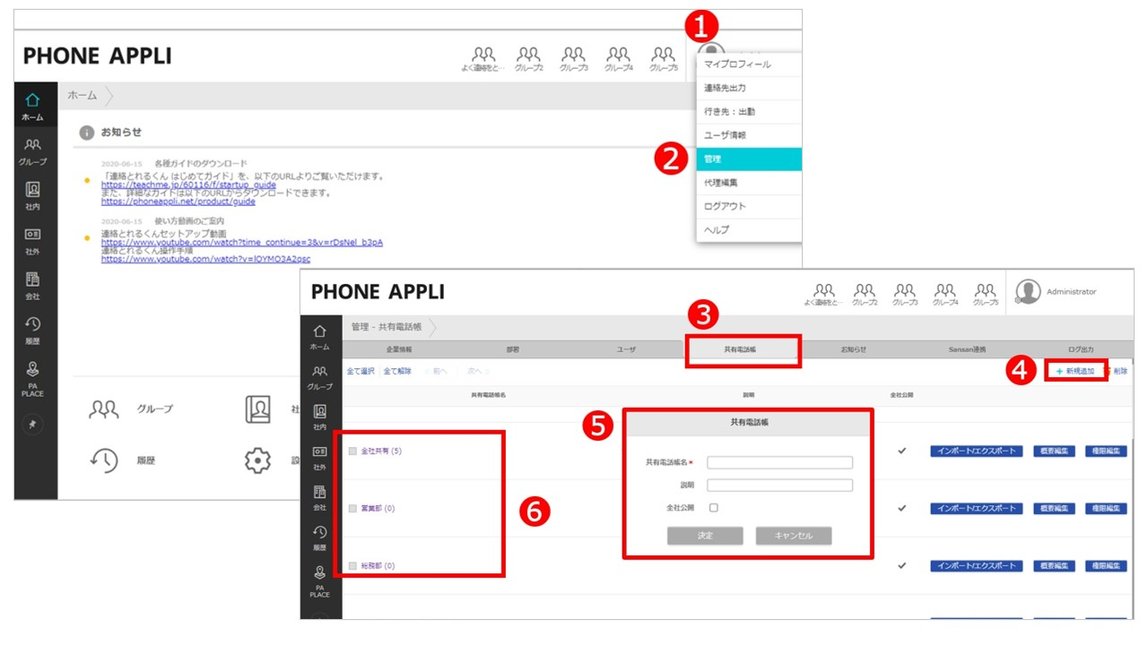The width and height of the screenshot is (1148, 645).
Task: Open the 全社共有 (5) phonebook link
Action: (x=381, y=451)
